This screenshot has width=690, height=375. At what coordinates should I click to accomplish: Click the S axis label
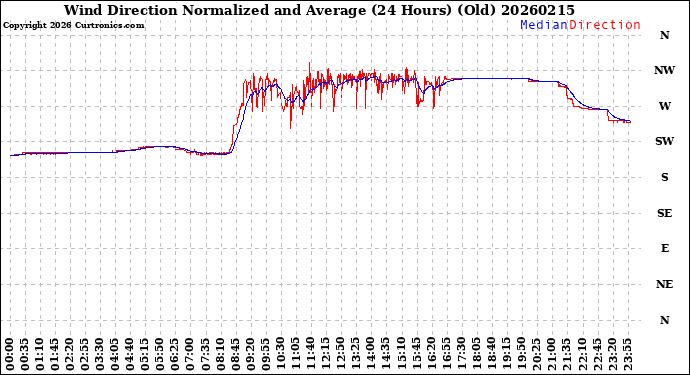pyautogui.click(x=664, y=177)
